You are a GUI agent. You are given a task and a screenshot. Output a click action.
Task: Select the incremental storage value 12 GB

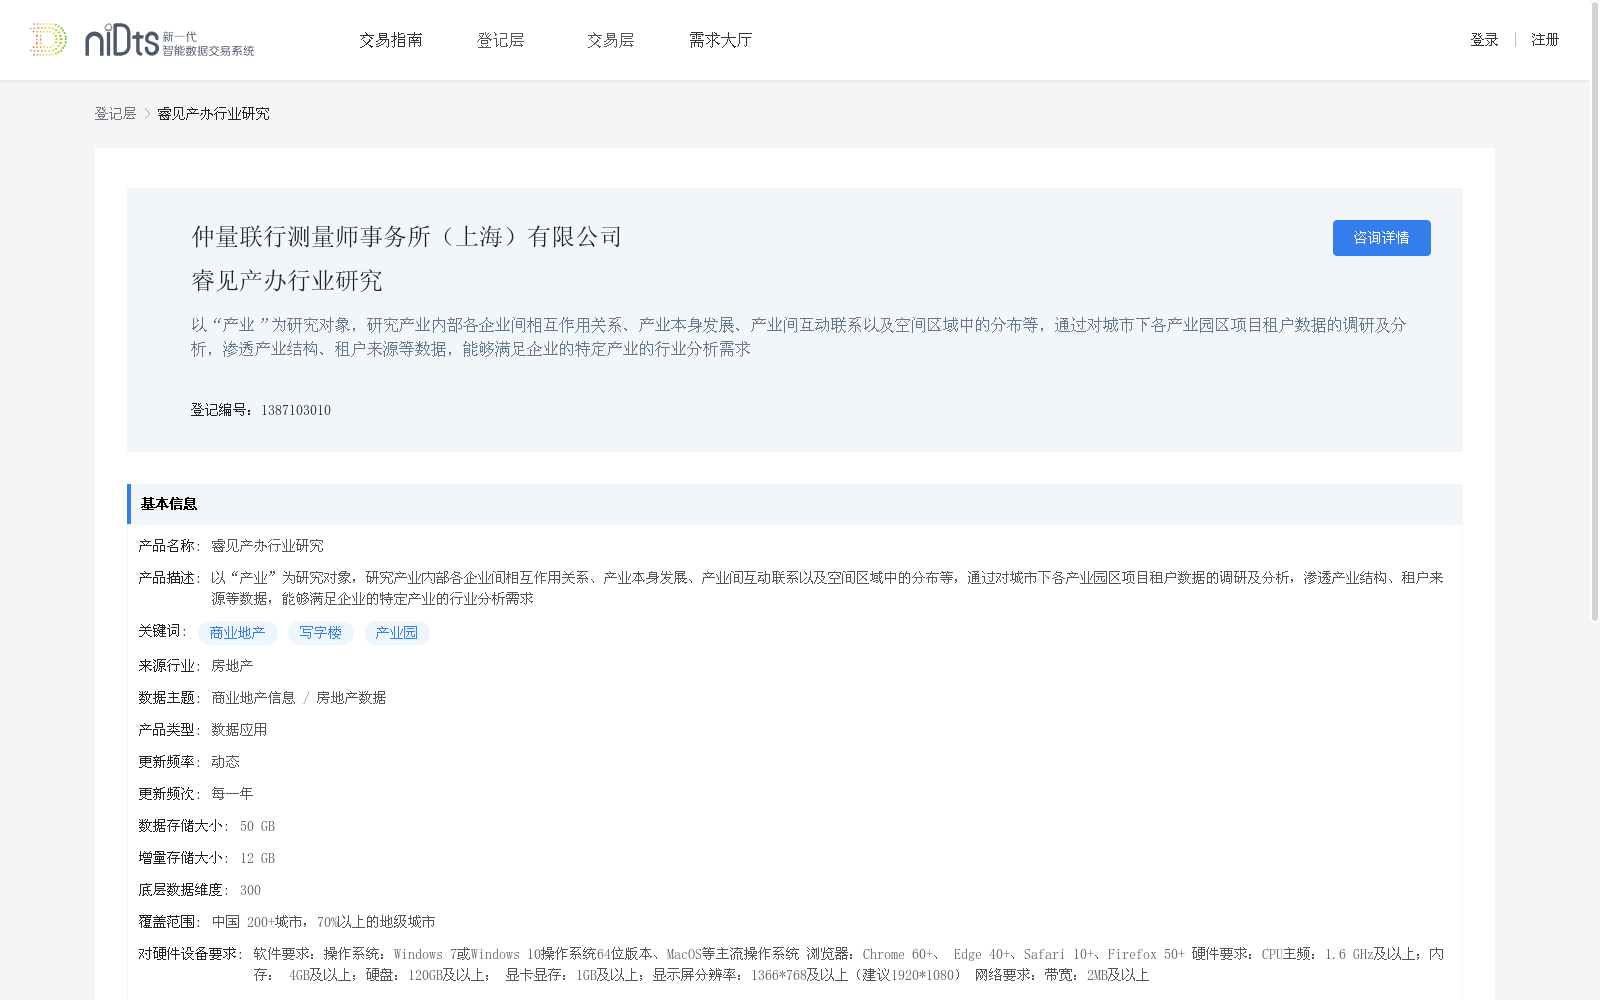tap(257, 858)
